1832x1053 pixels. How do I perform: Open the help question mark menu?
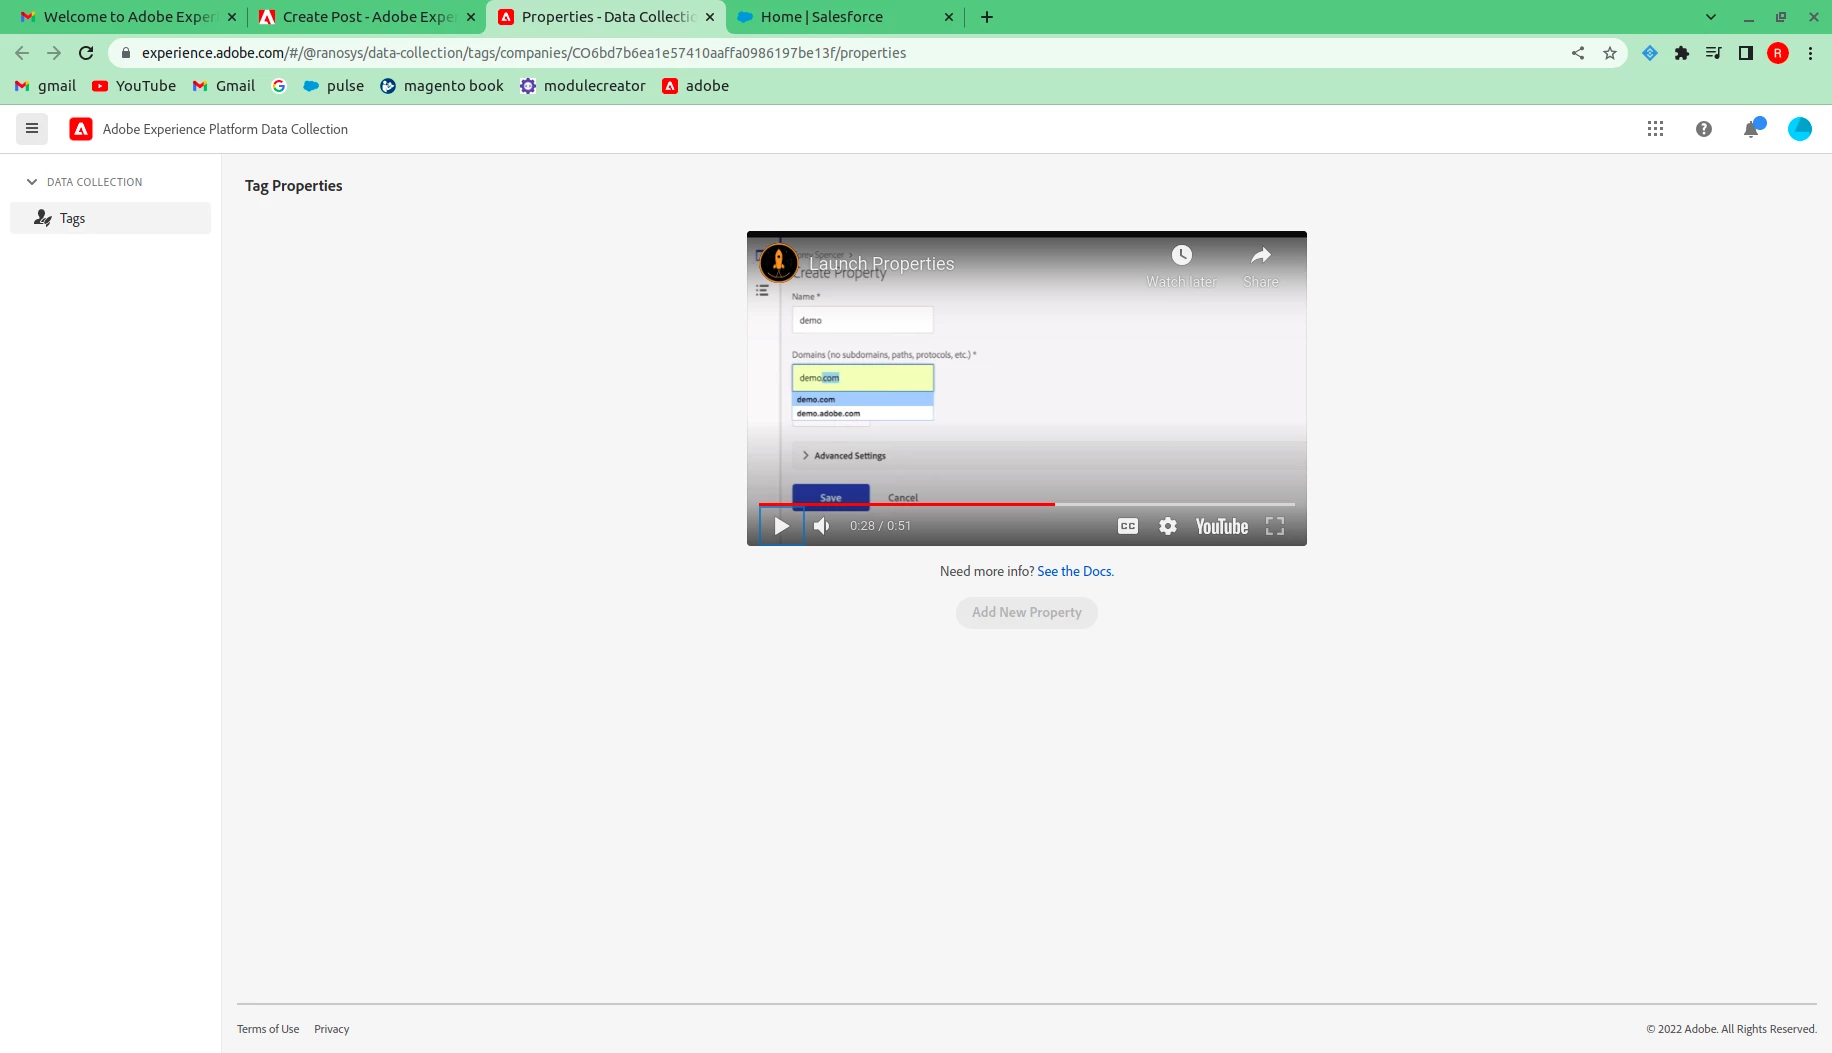pyautogui.click(x=1704, y=129)
